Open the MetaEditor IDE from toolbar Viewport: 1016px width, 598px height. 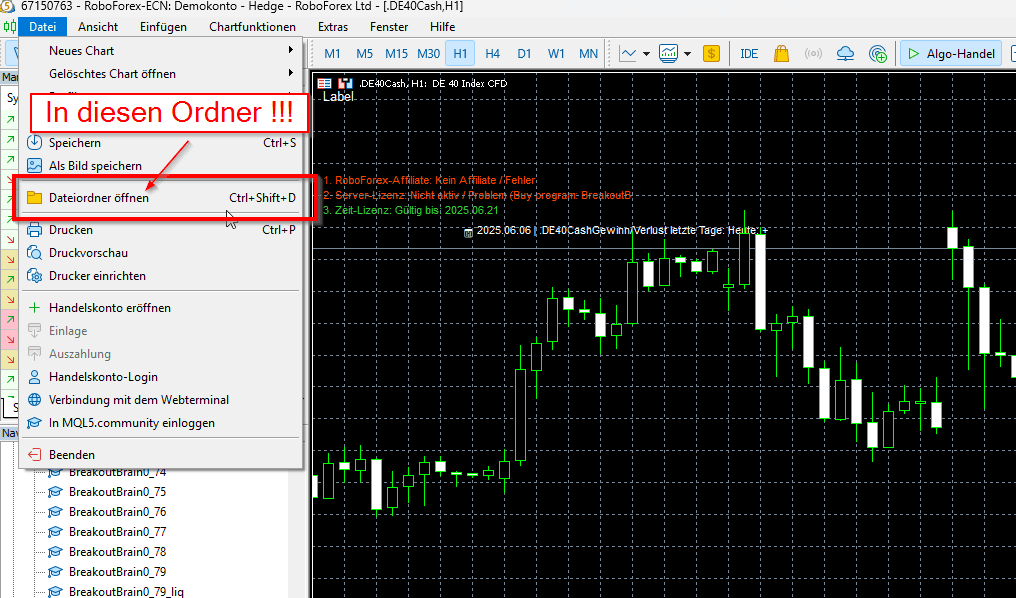coord(749,54)
